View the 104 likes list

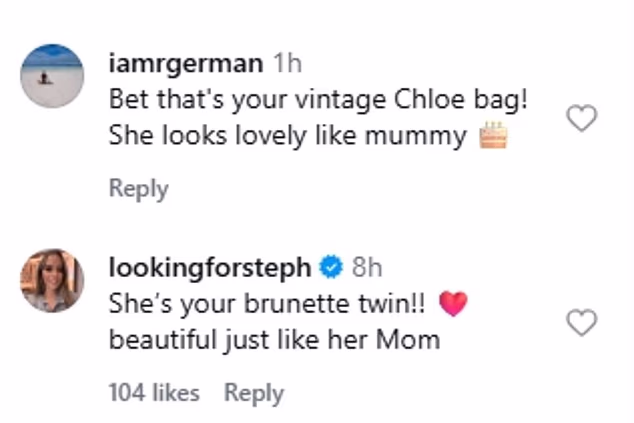click(154, 393)
